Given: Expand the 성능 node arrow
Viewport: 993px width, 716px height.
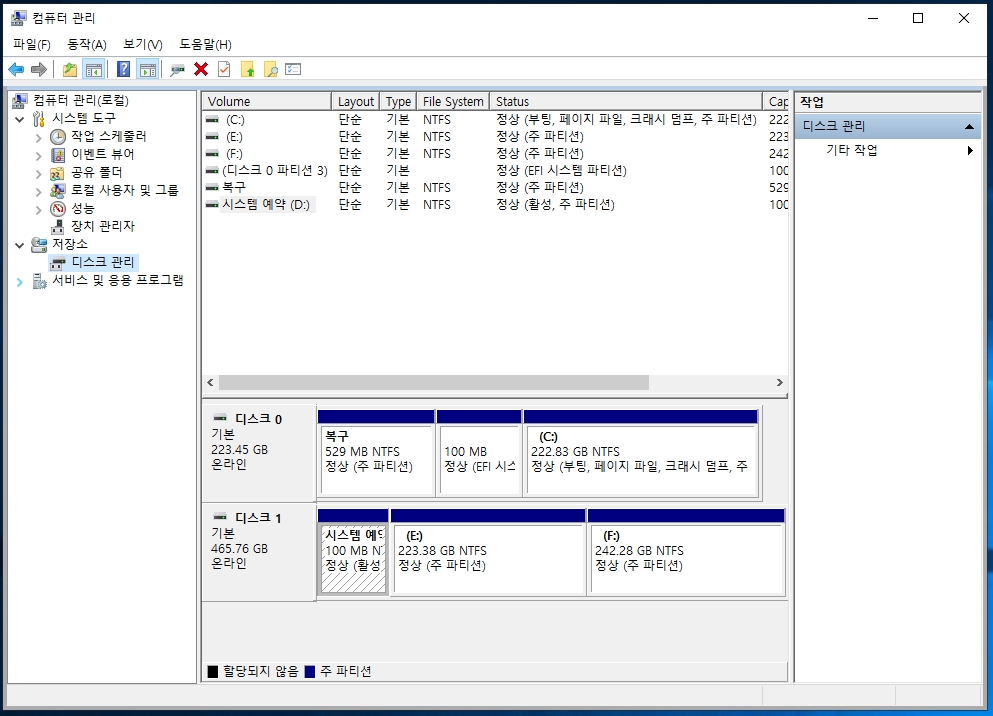Looking at the screenshot, I should [39, 209].
